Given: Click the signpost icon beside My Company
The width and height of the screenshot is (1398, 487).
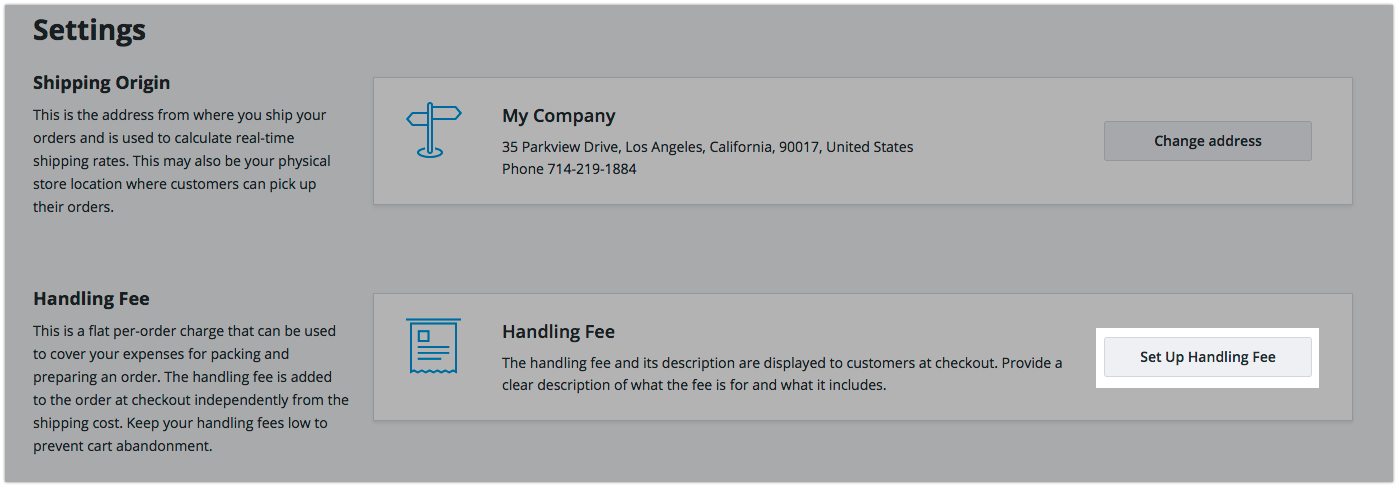Looking at the screenshot, I should [433, 131].
